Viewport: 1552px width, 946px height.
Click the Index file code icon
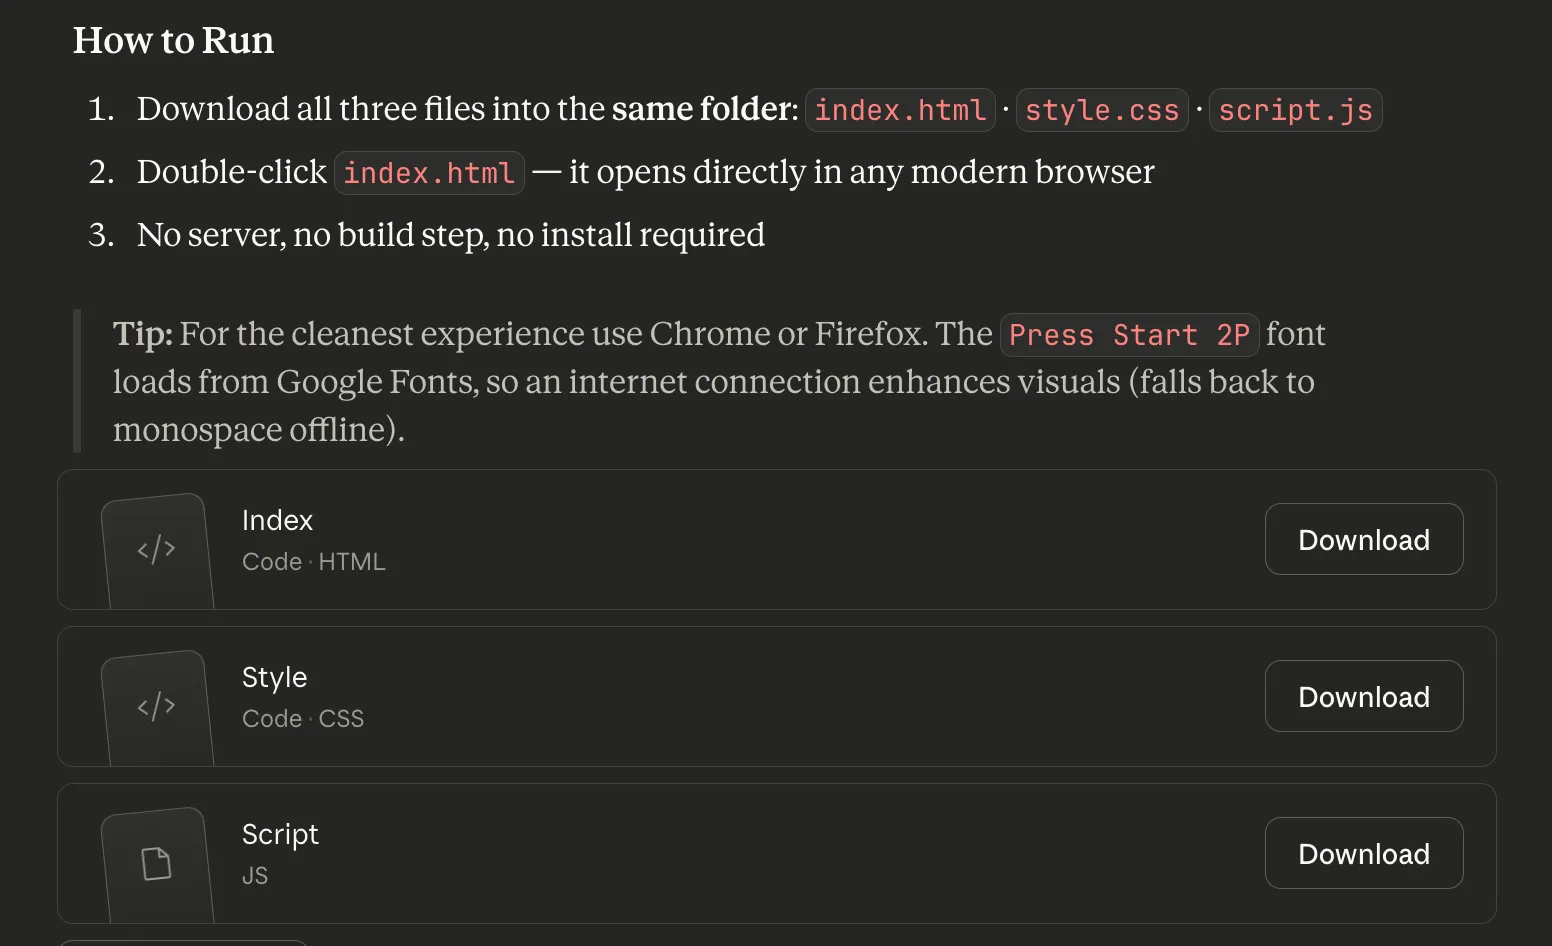157,549
